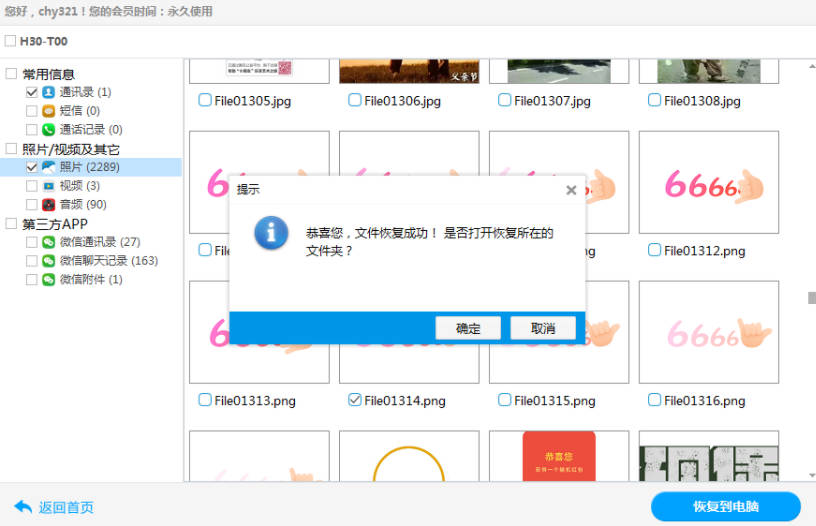Click the File01313.png file name
This screenshot has height=526, width=816.
pyautogui.click(x=255, y=401)
